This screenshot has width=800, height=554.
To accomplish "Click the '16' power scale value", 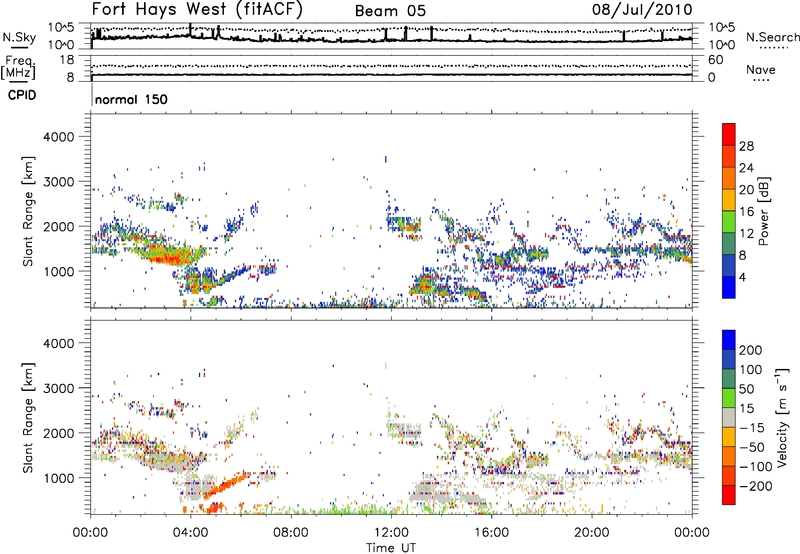I will tap(746, 212).
